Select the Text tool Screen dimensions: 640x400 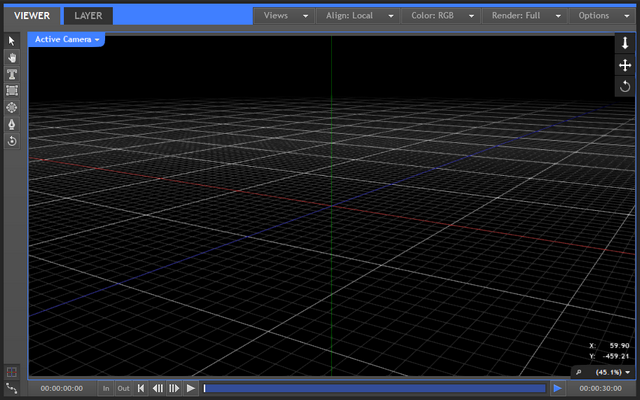point(12,74)
